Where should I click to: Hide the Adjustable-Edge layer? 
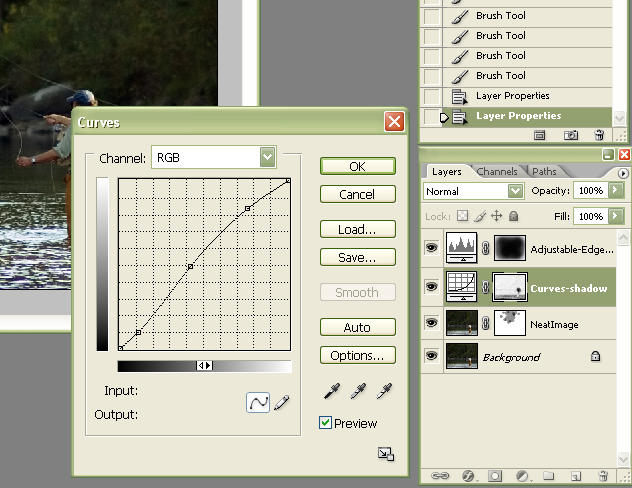(432, 247)
